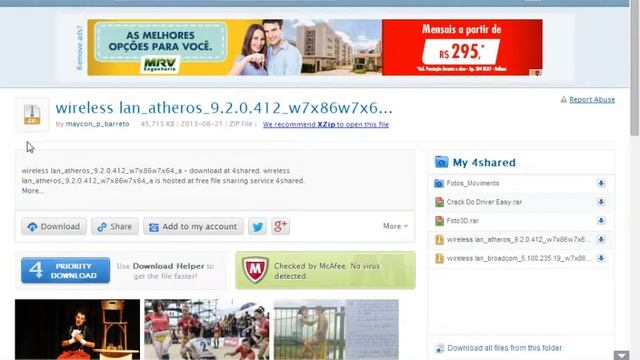Image resolution: width=640 pixels, height=360 pixels.
Task: Download Crack Do Driver Easy.rar via arrow icon
Action: [601, 202]
